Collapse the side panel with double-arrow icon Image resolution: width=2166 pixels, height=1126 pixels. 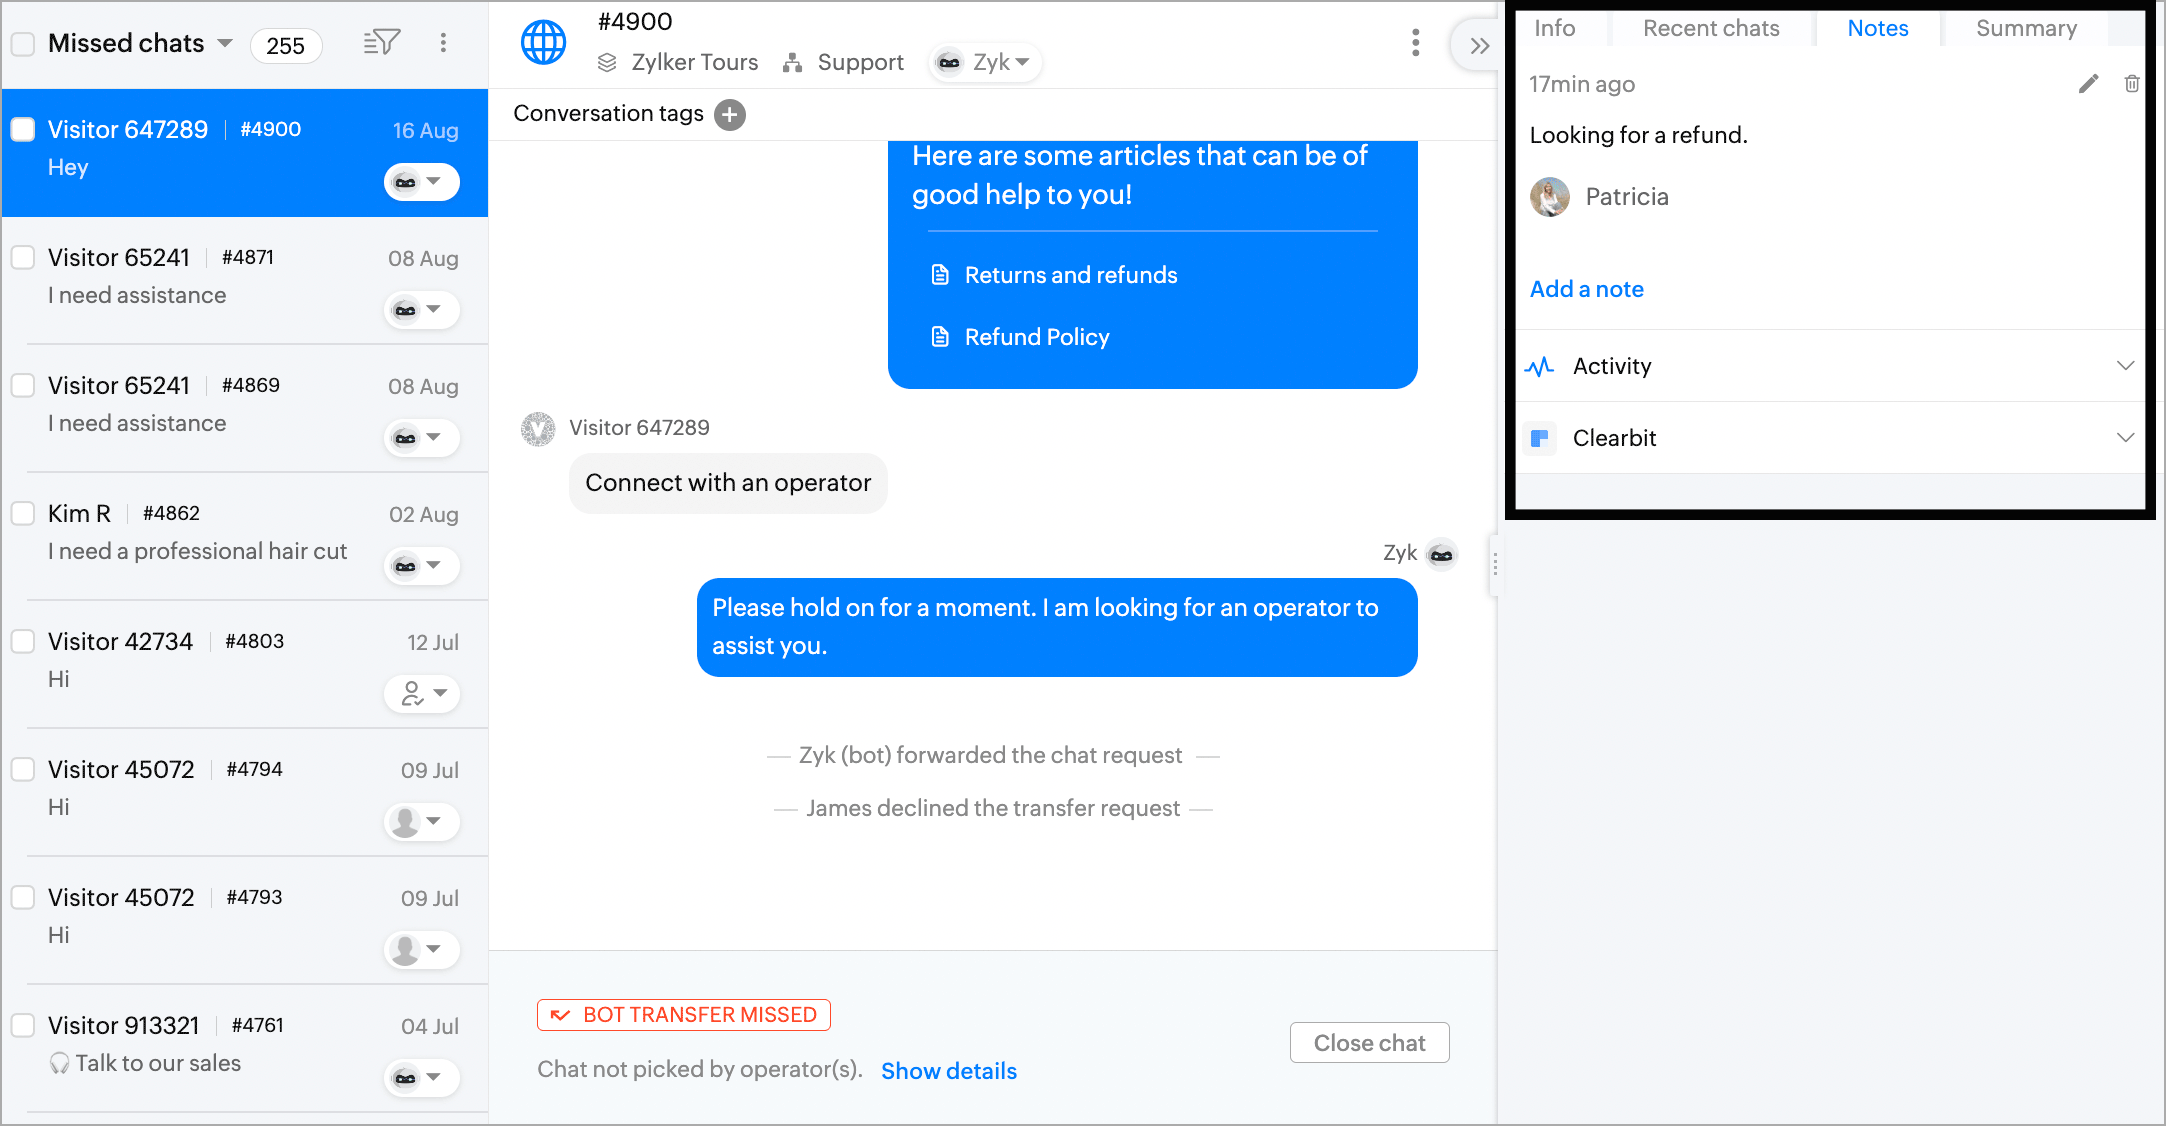[1479, 45]
